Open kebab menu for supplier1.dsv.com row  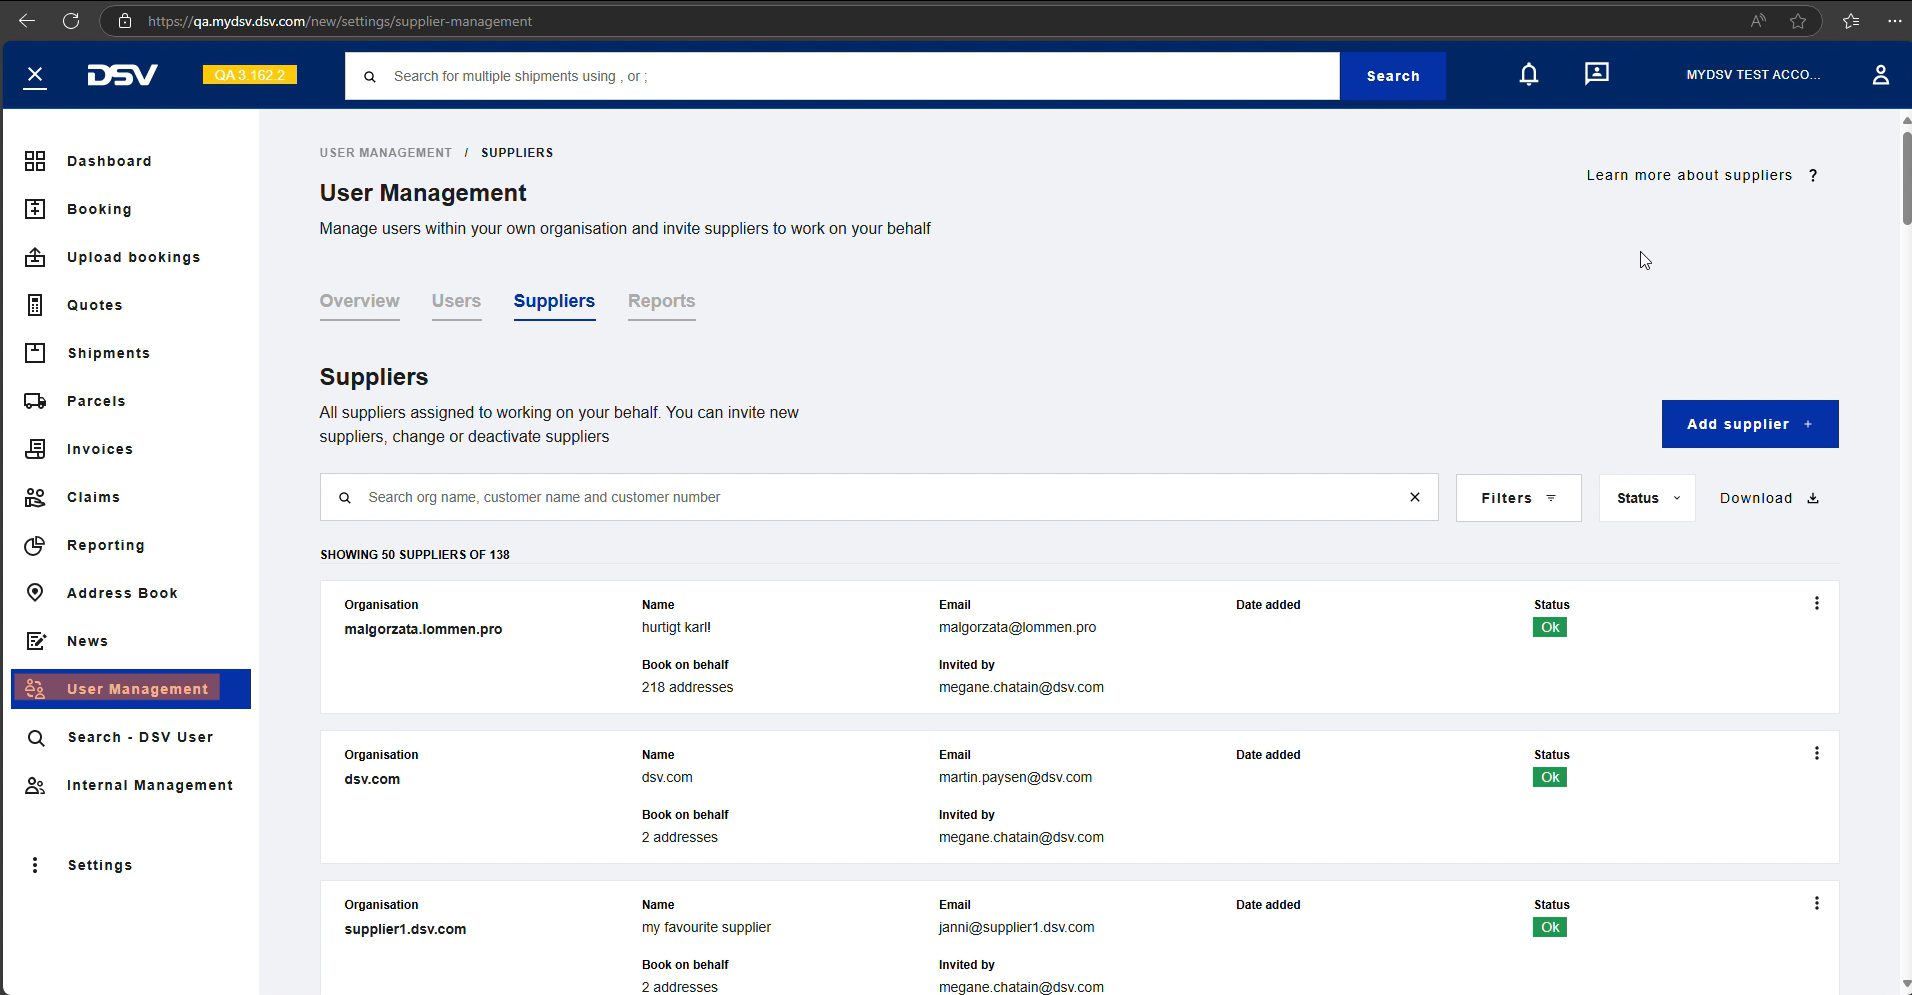tap(1816, 903)
